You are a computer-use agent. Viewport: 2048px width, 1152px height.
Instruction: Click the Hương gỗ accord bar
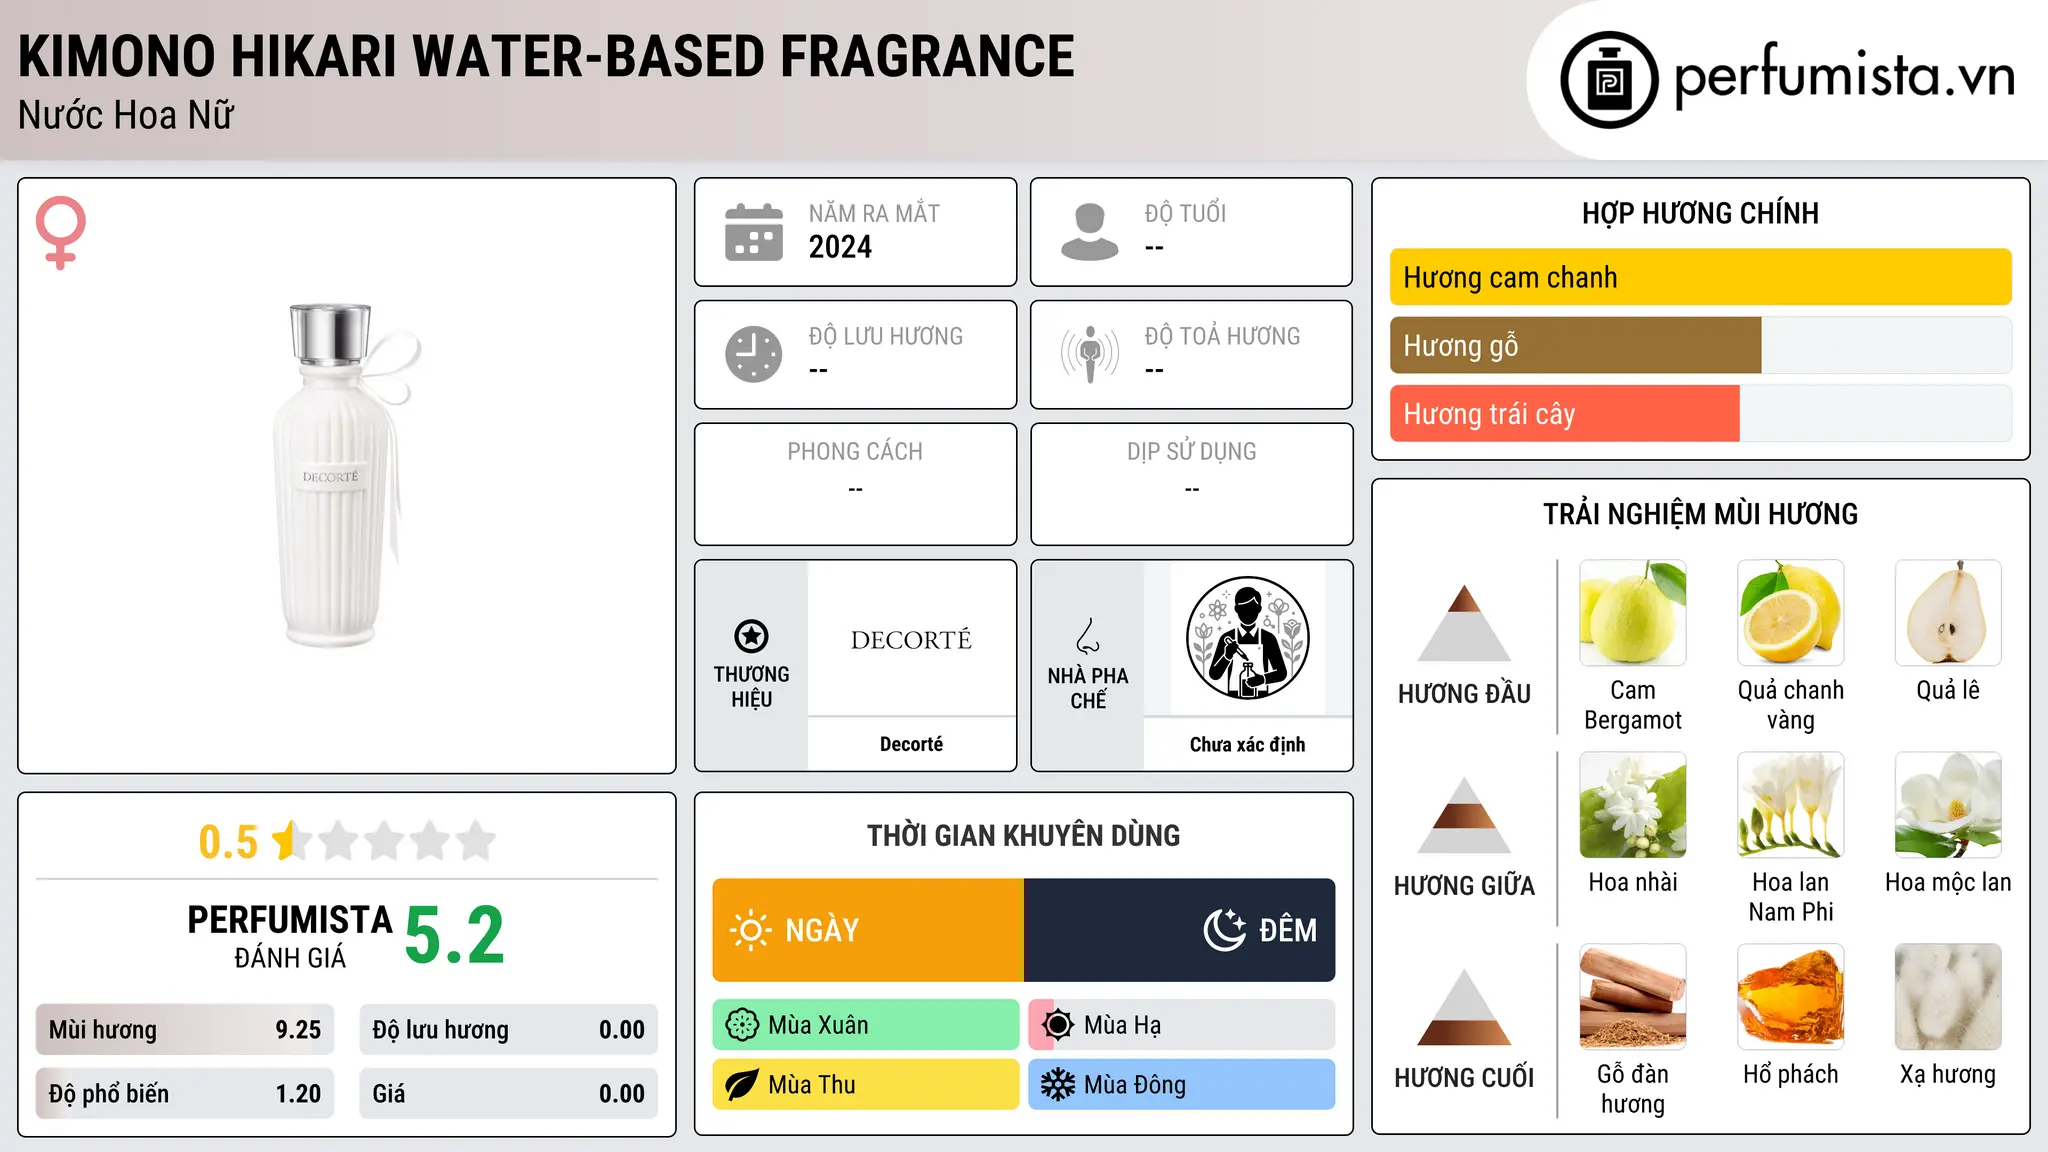[x=1700, y=345]
